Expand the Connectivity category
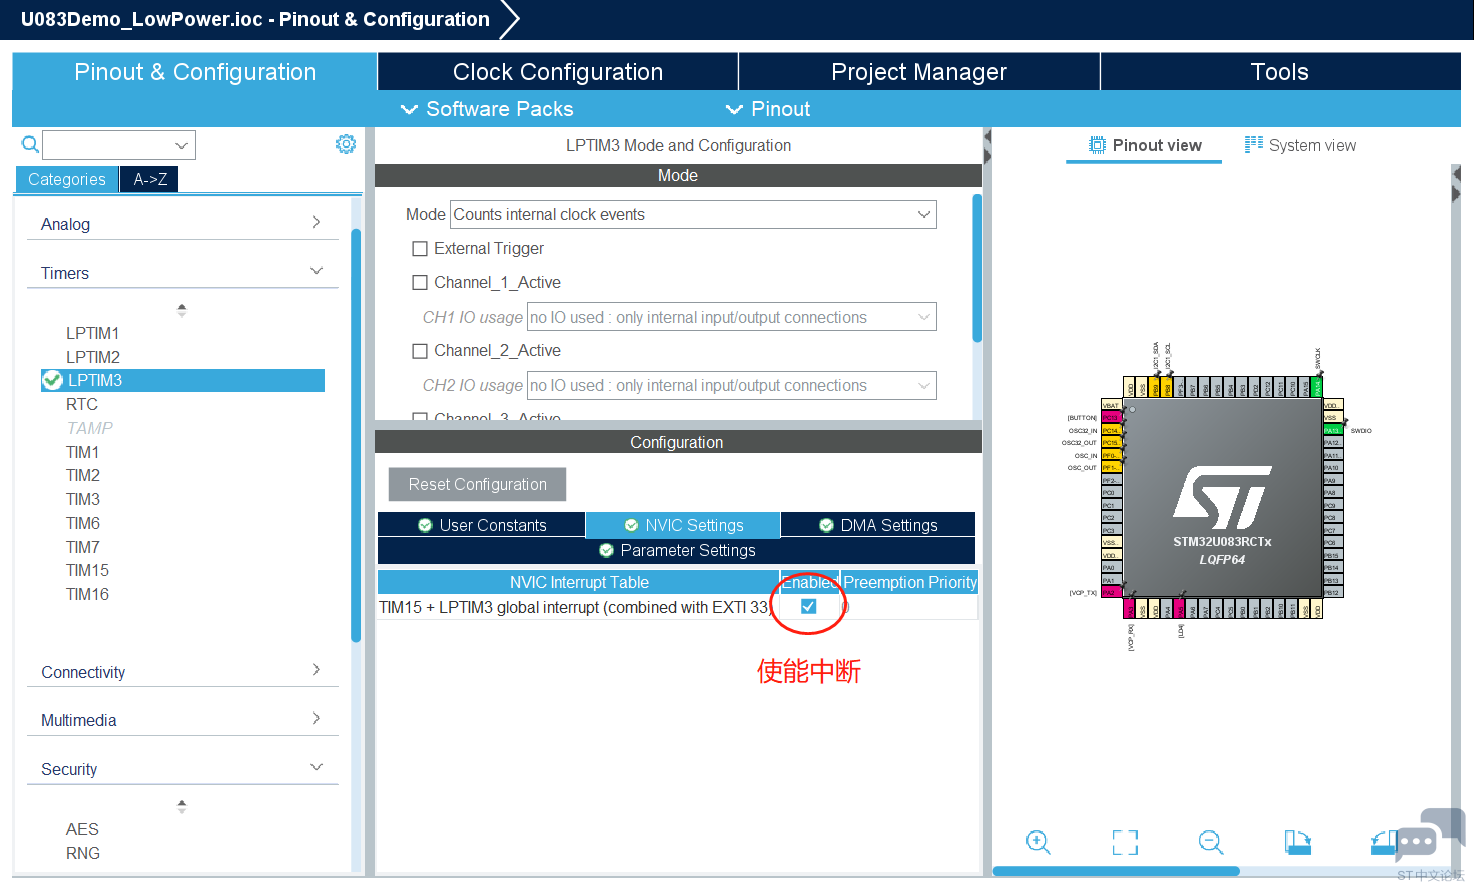The image size is (1474, 891). pyautogui.click(x=182, y=671)
